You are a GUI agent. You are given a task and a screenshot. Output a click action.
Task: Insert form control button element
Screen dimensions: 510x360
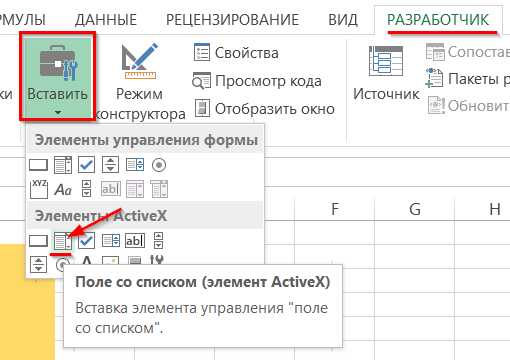[x=38, y=165]
